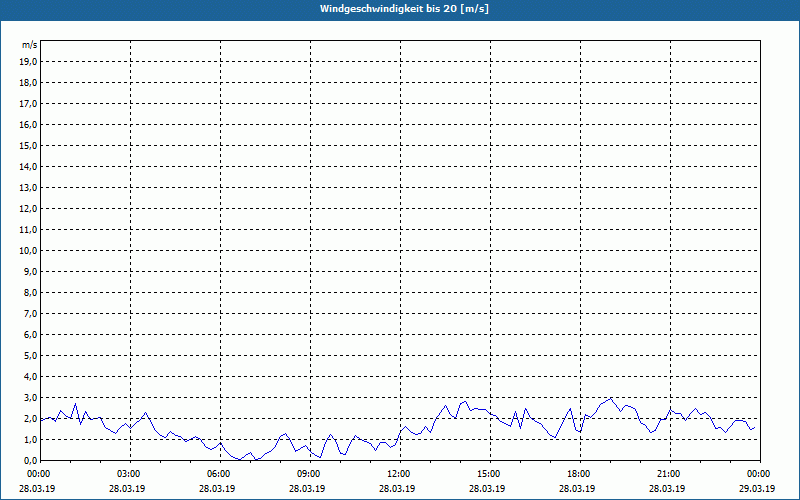Click the 'm/s' unit label
The width and height of the screenshot is (800, 500).
[x=30, y=45]
